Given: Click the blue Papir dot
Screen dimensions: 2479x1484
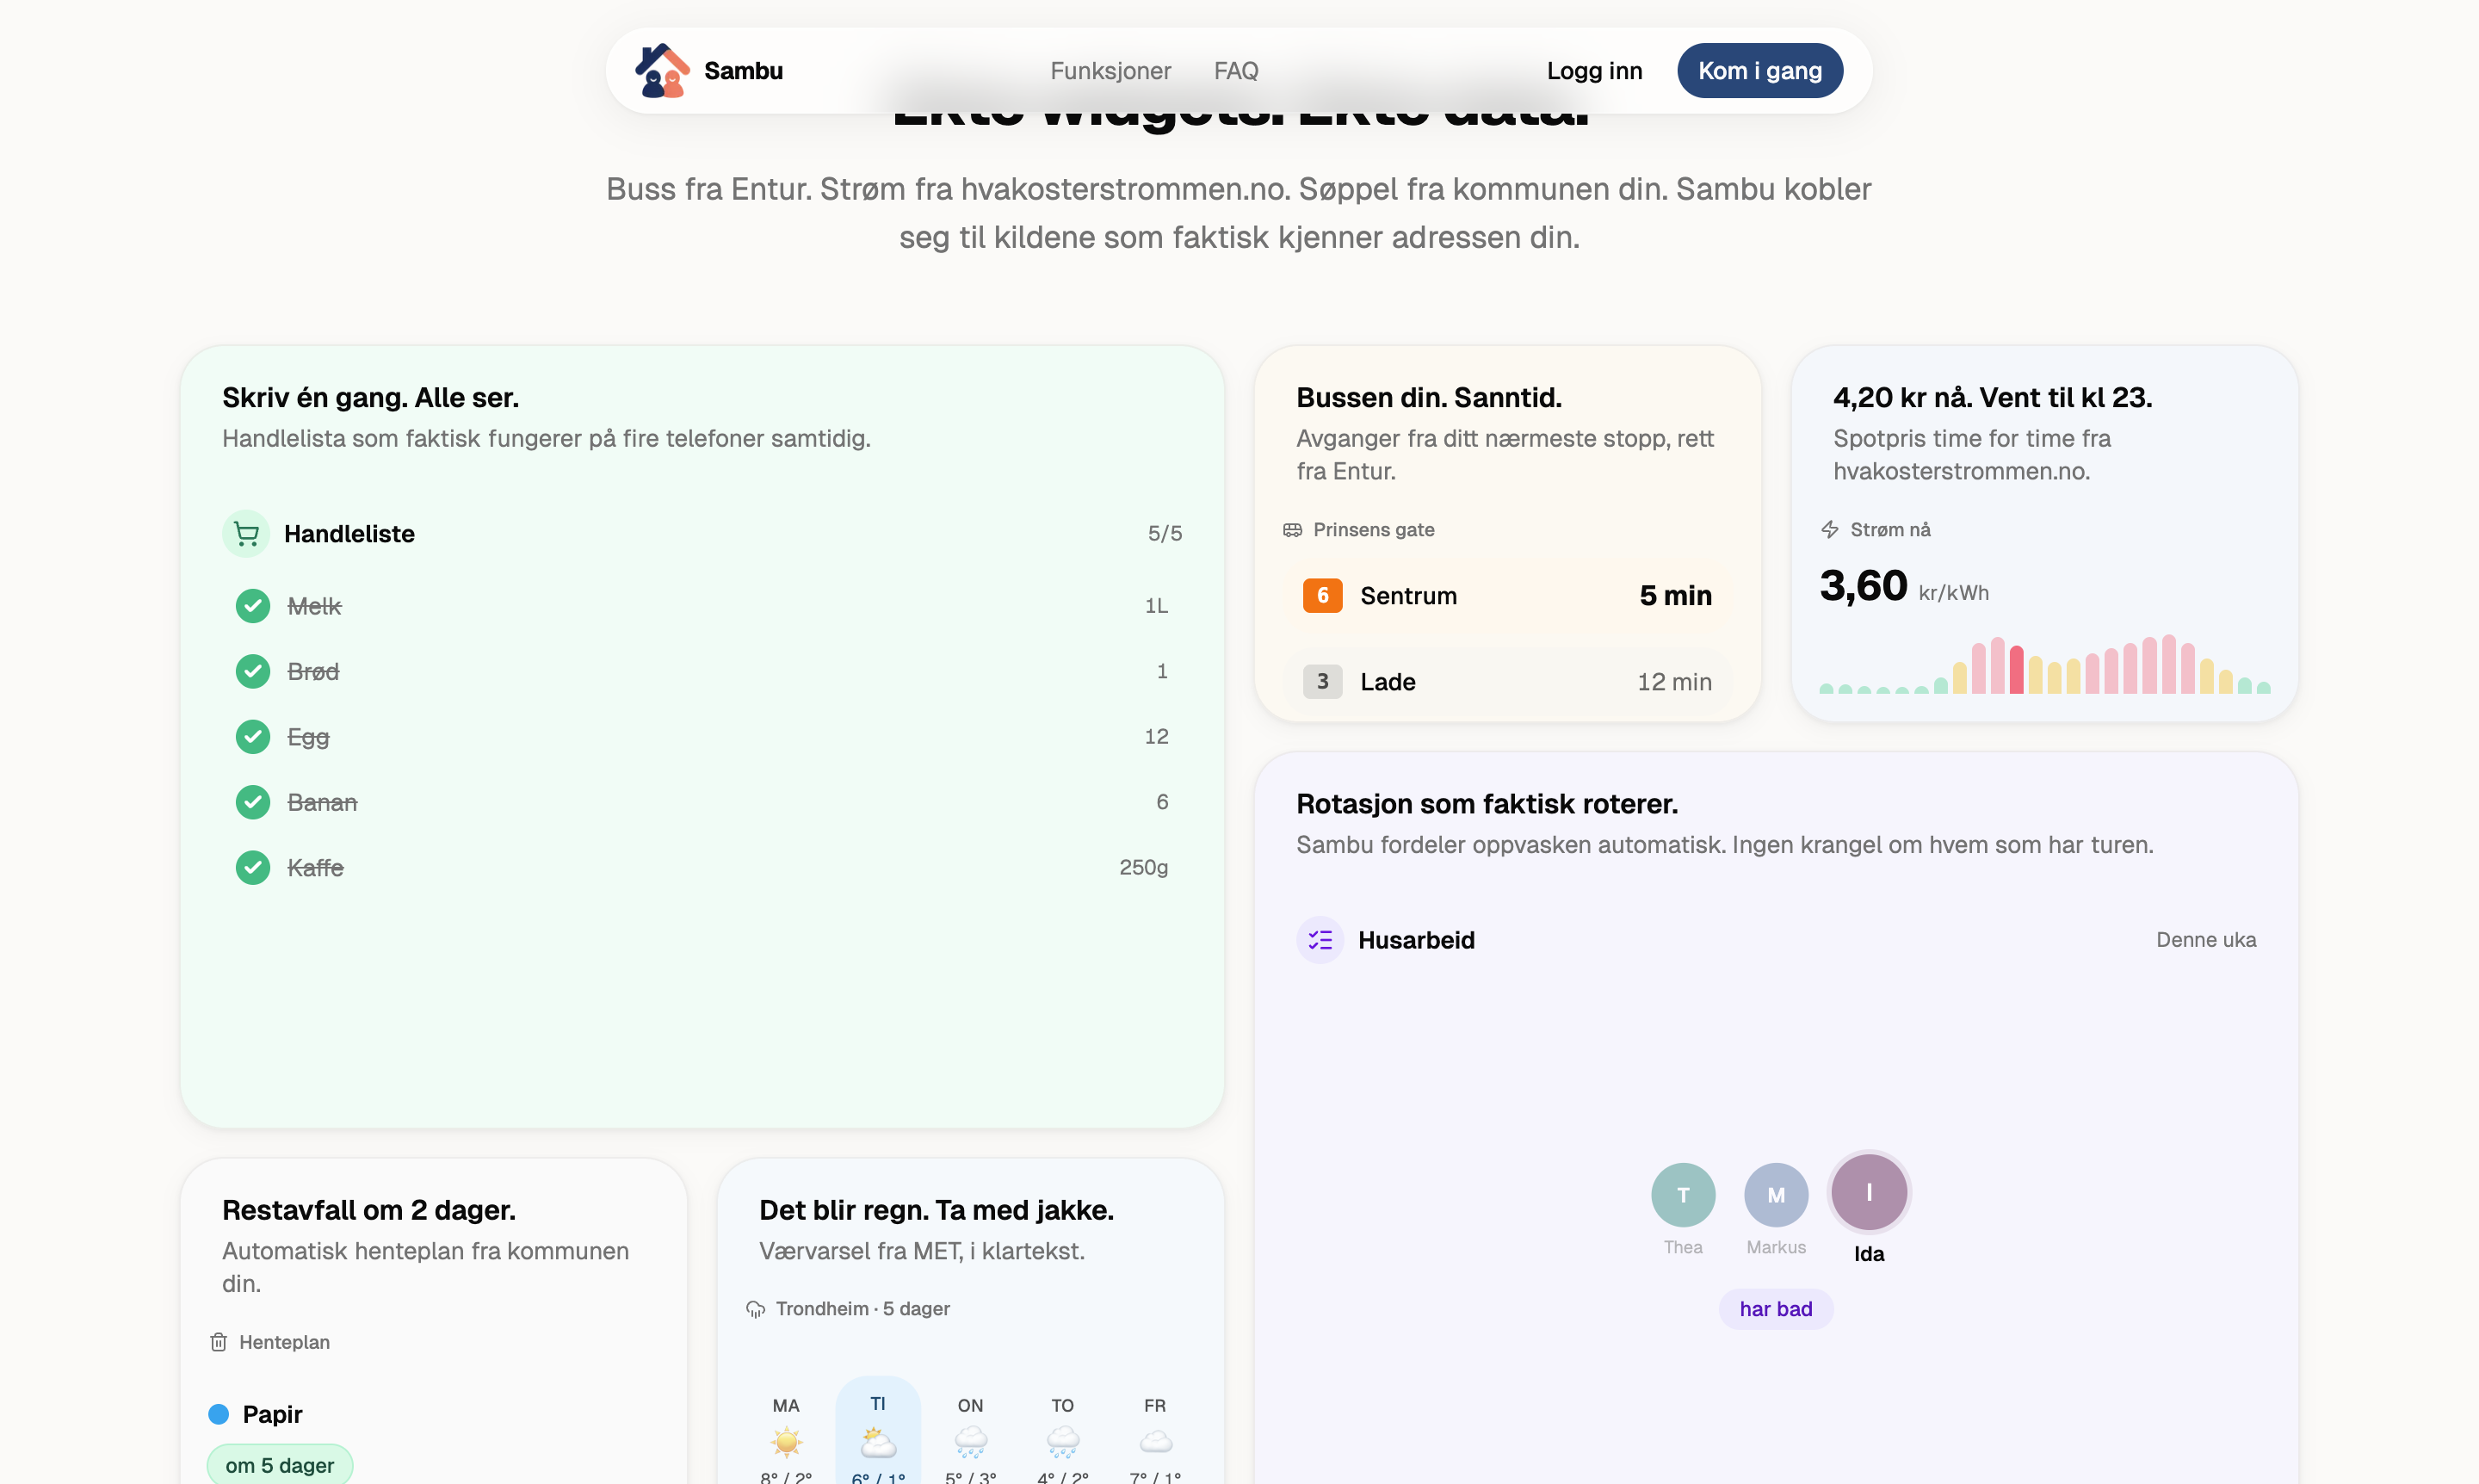Looking at the screenshot, I should pos(218,1414).
